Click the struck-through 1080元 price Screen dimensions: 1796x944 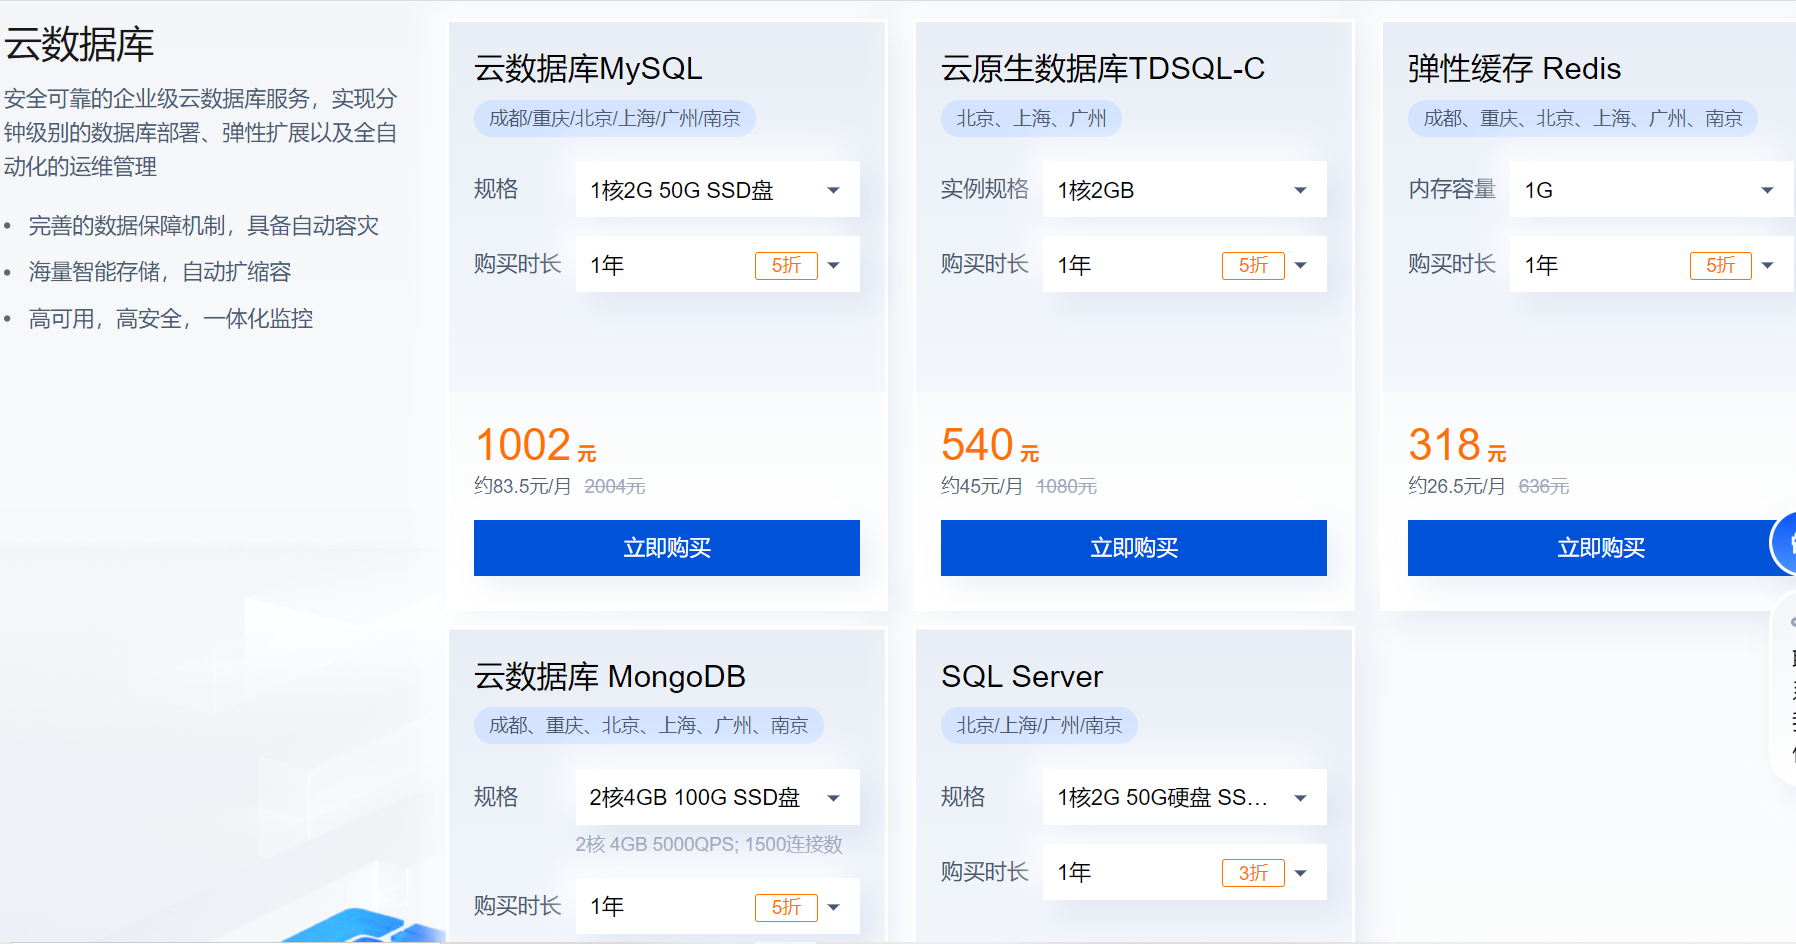click(x=1067, y=486)
